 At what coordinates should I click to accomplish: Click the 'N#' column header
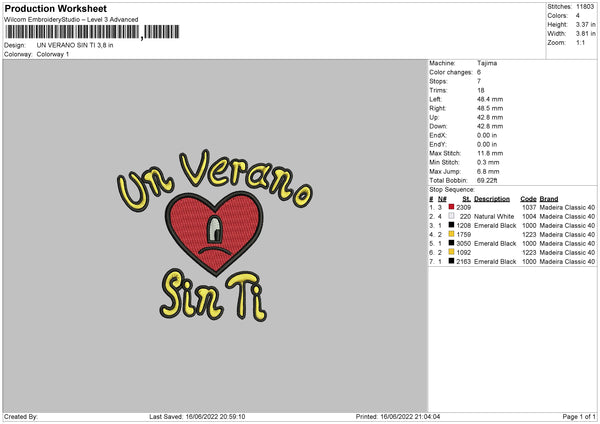pyautogui.click(x=442, y=199)
